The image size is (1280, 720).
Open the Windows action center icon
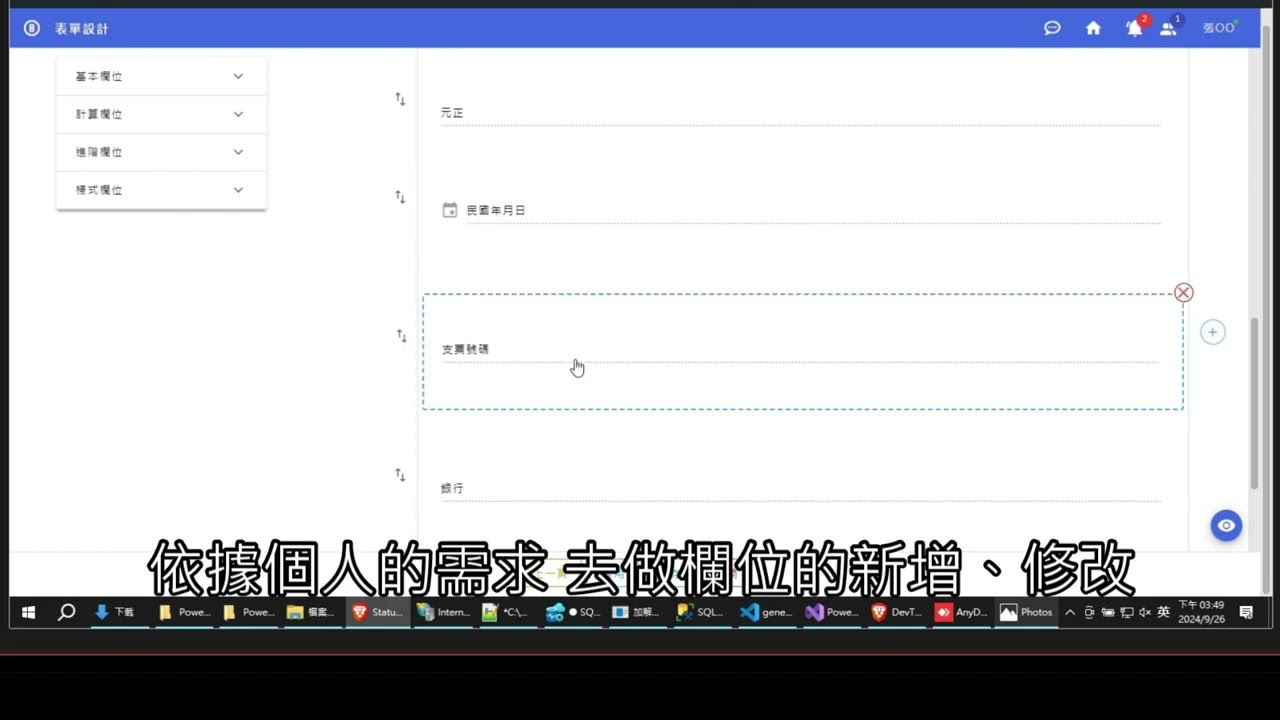click(x=1246, y=612)
